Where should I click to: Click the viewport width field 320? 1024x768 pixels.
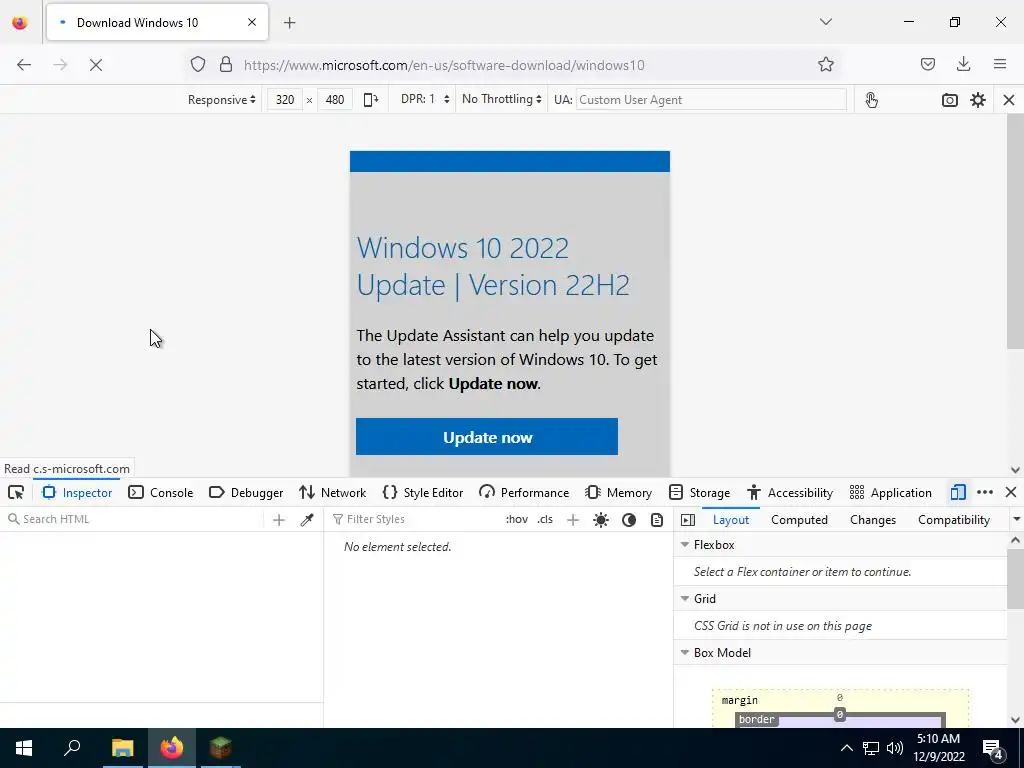285,100
